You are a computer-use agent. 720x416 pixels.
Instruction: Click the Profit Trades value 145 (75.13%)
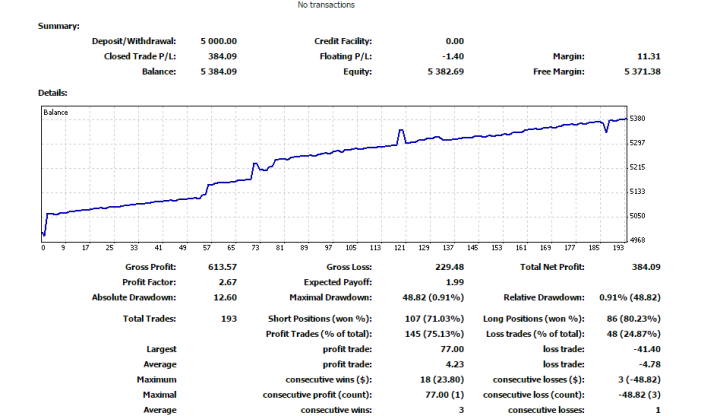coord(434,334)
